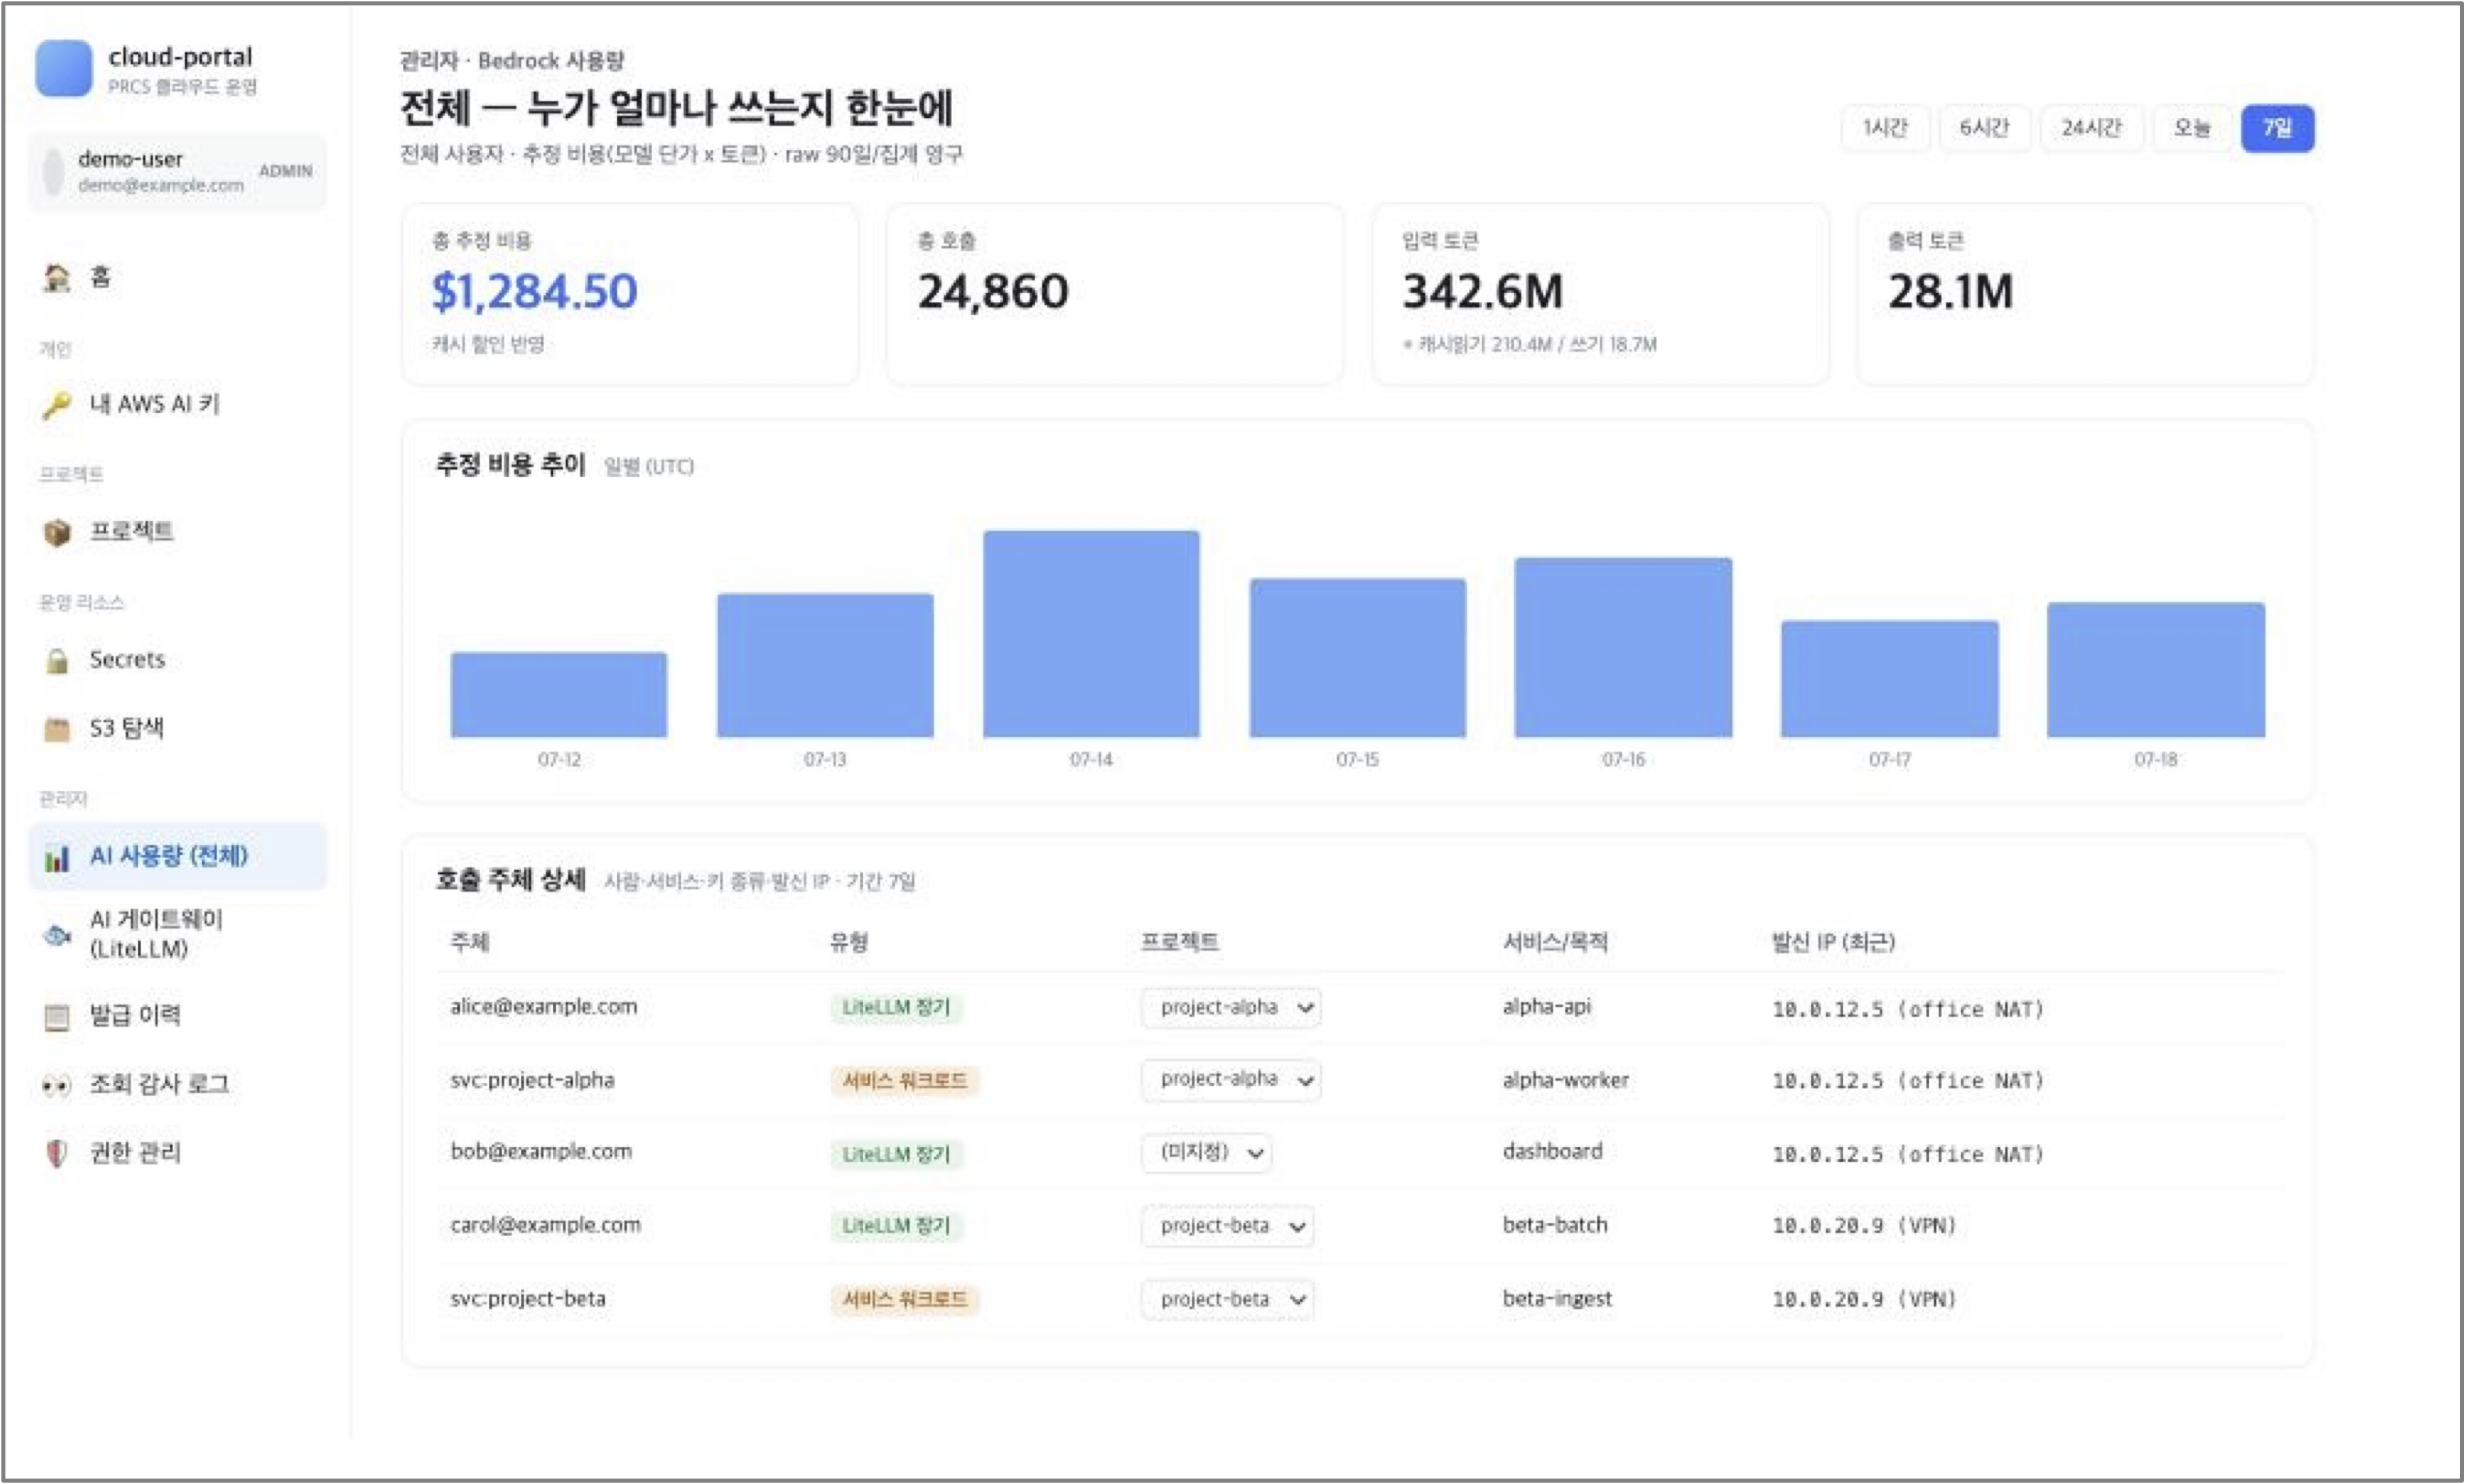Go to the issuance history menu item

pyautogui.click(x=178, y=1016)
